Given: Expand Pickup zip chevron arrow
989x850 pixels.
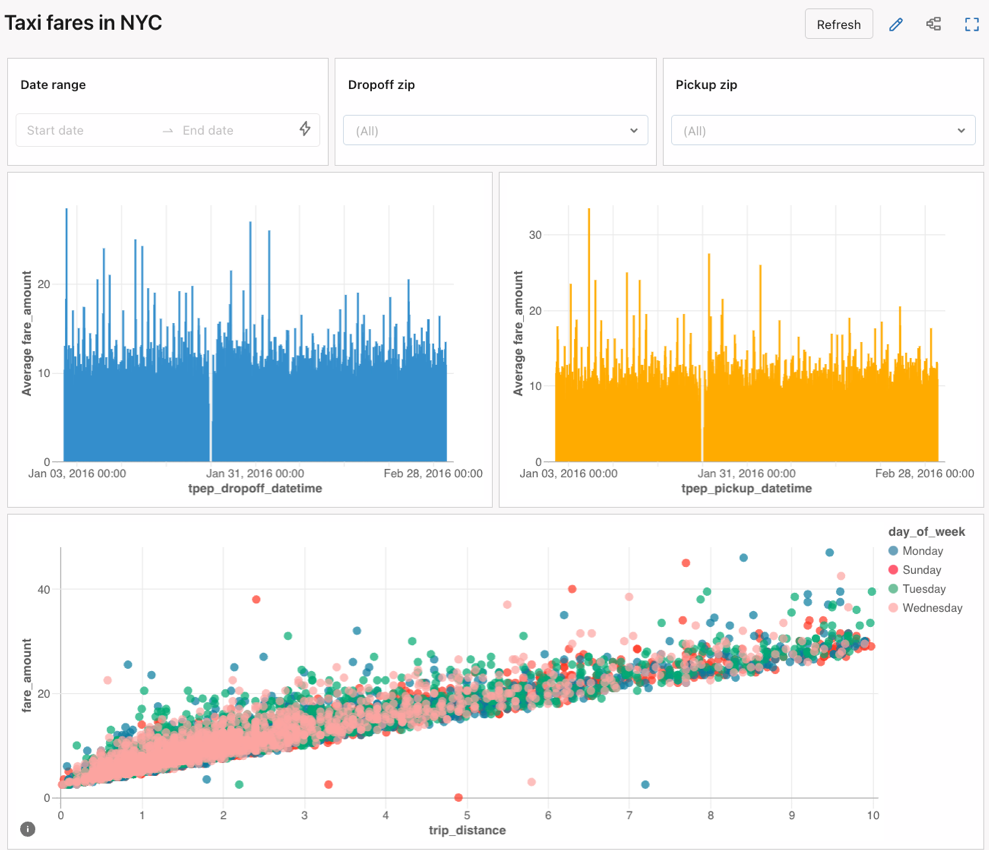Looking at the screenshot, I should point(961,131).
